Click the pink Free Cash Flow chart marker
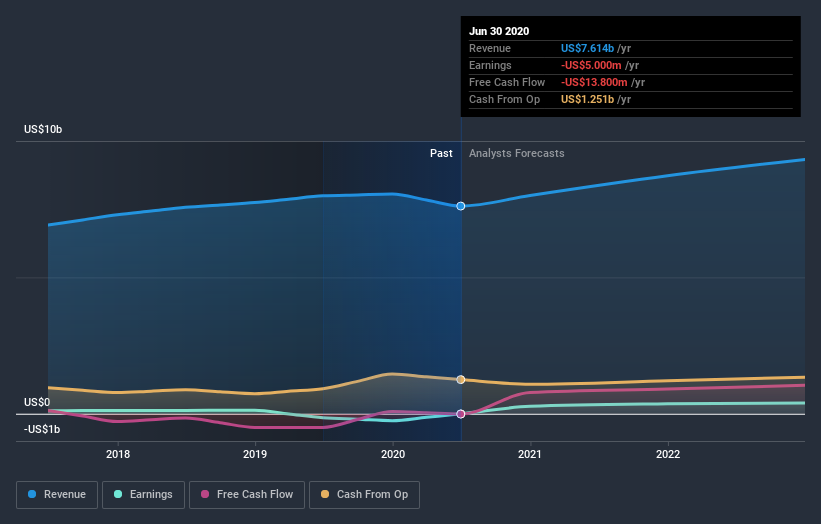This screenshot has height=524, width=821. click(x=461, y=414)
